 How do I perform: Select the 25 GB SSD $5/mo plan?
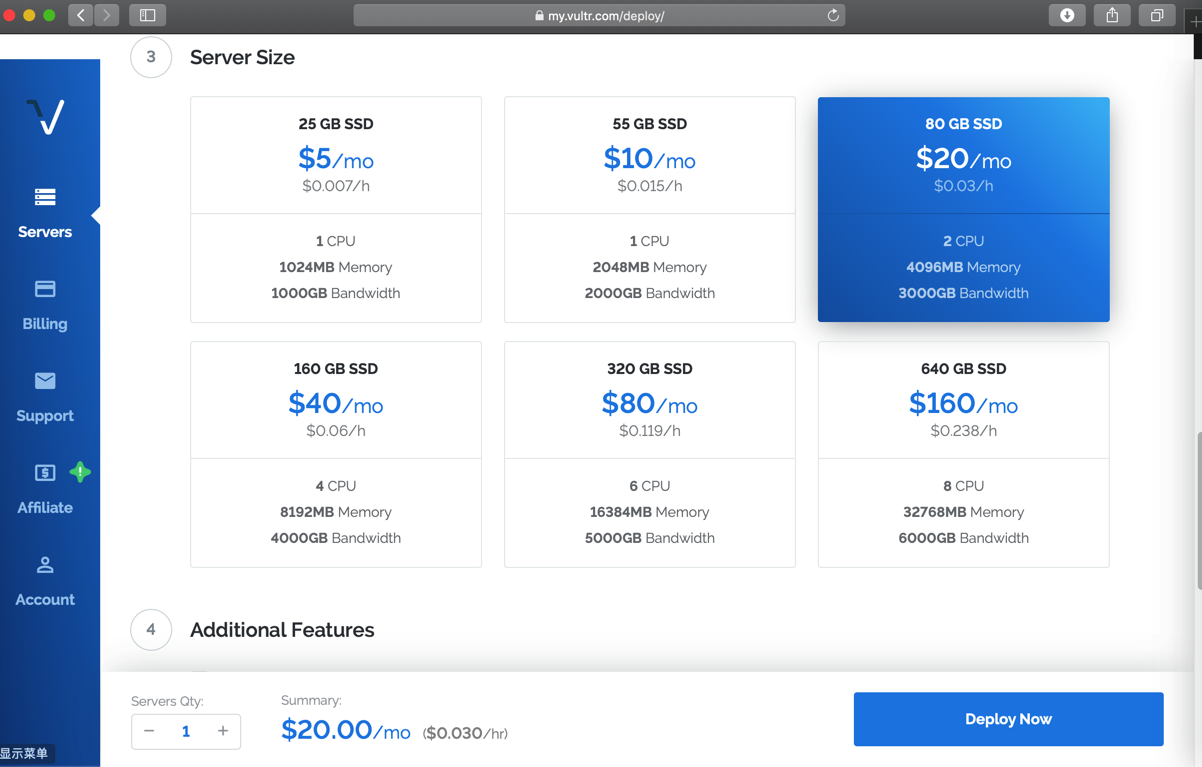tap(336, 209)
